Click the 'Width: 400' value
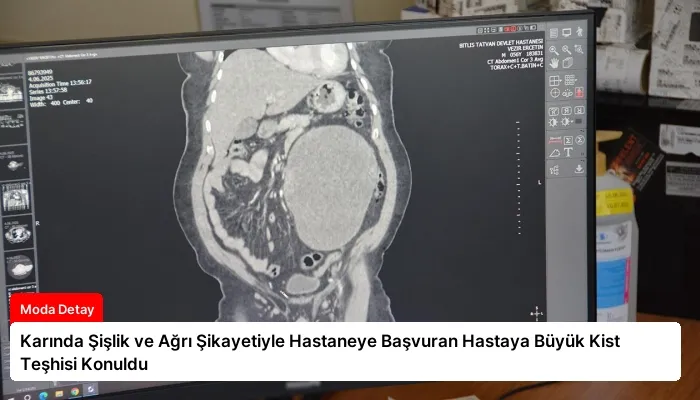The image size is (700, 400). click(x=45, y=104)
